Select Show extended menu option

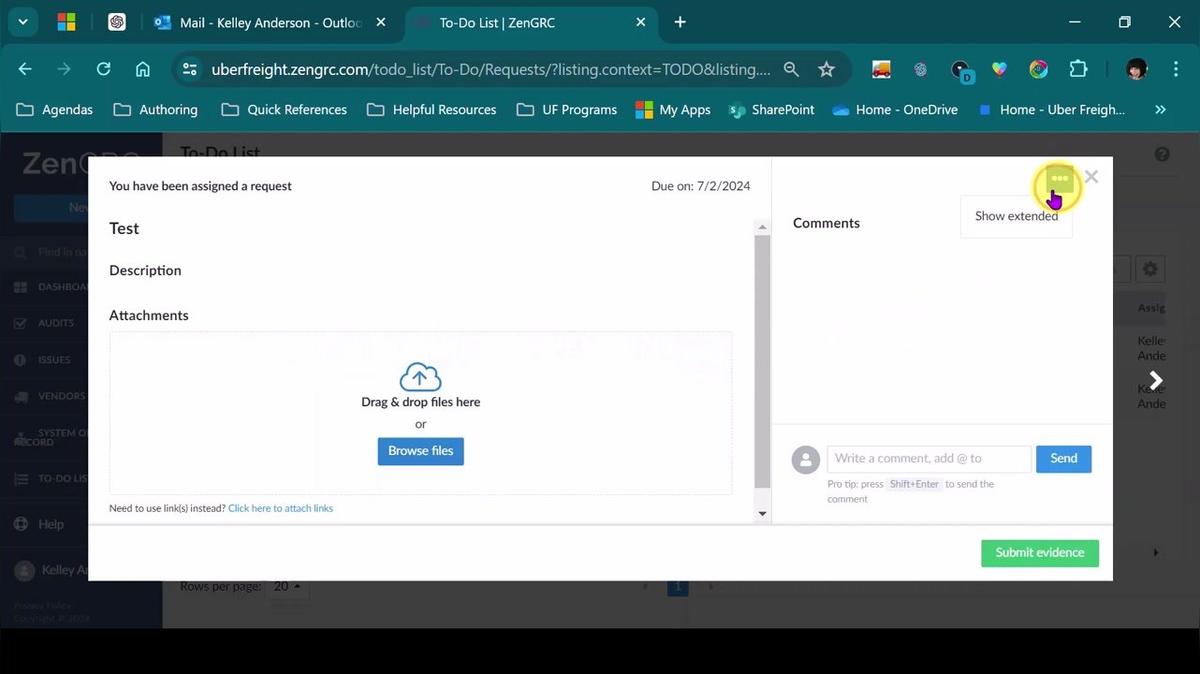point(1016,216)
